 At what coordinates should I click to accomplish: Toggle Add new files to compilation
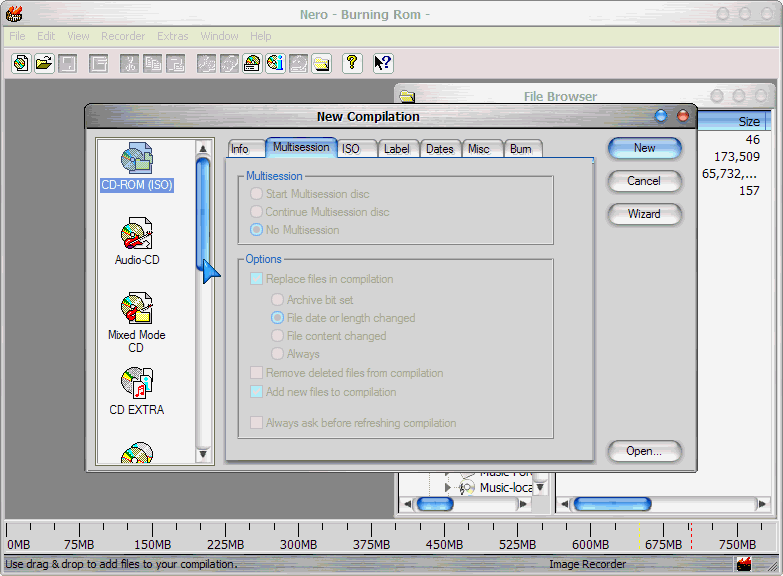(256, 392)
